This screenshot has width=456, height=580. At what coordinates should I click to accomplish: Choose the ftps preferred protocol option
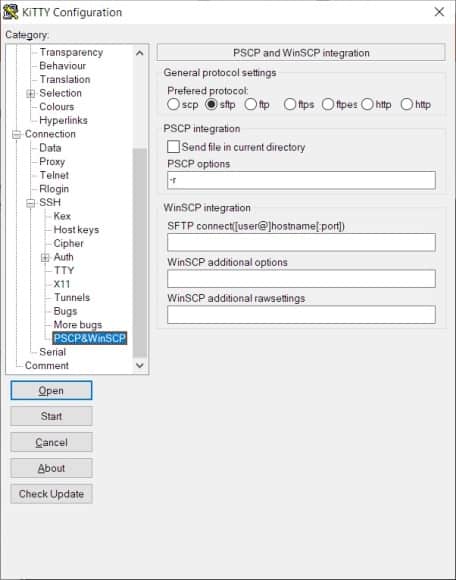coord(290,104)
